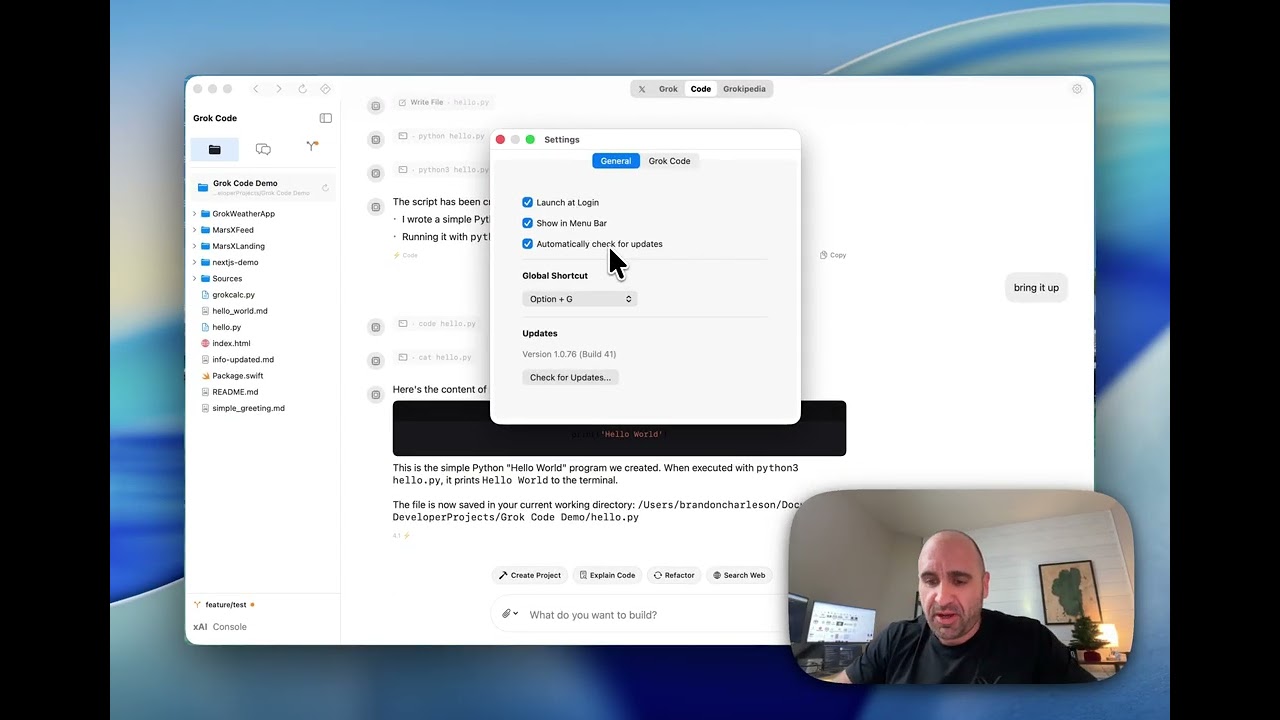Click the Grok Code Demo folder icon
1280x720 pixels.
pyautogui.click(x=203, y=187)
